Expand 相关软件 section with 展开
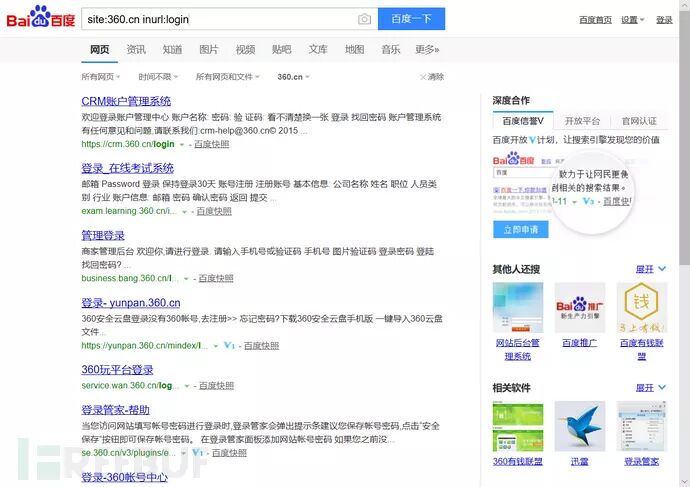This screenshot has width=690, height=487. [x=651, y=388]
